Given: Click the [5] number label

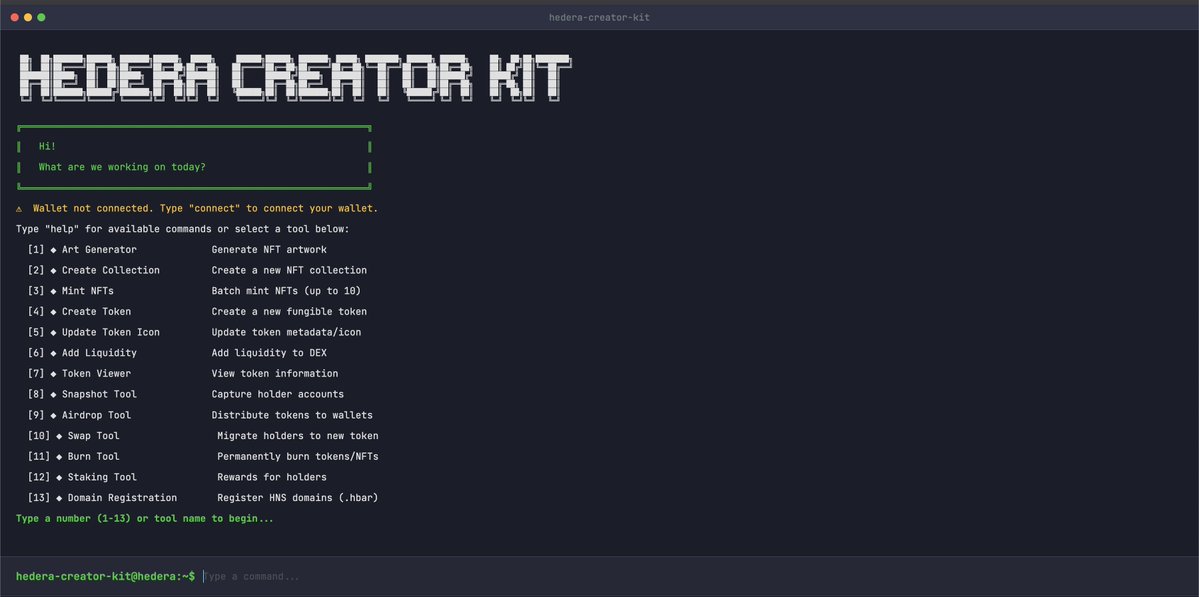Looking at the screenshot, I should pos(36,332).
